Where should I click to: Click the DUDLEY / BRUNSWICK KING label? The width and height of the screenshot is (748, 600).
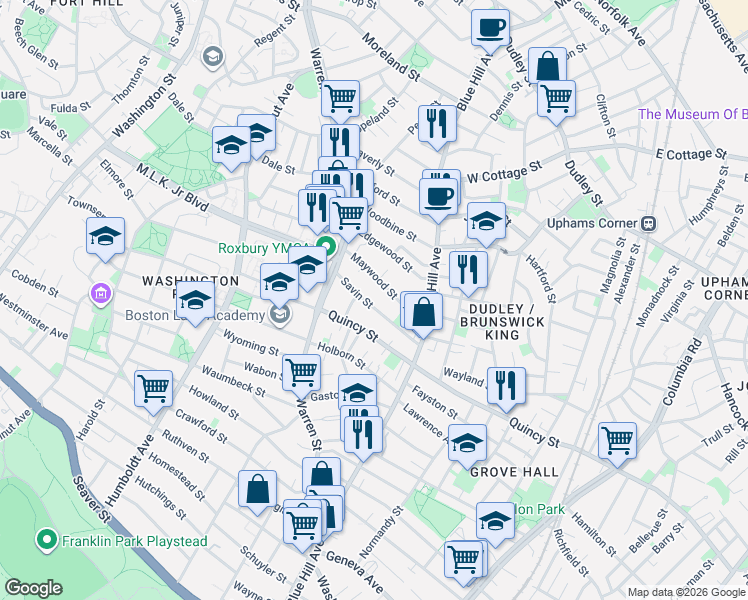click(x=502, y=322)
